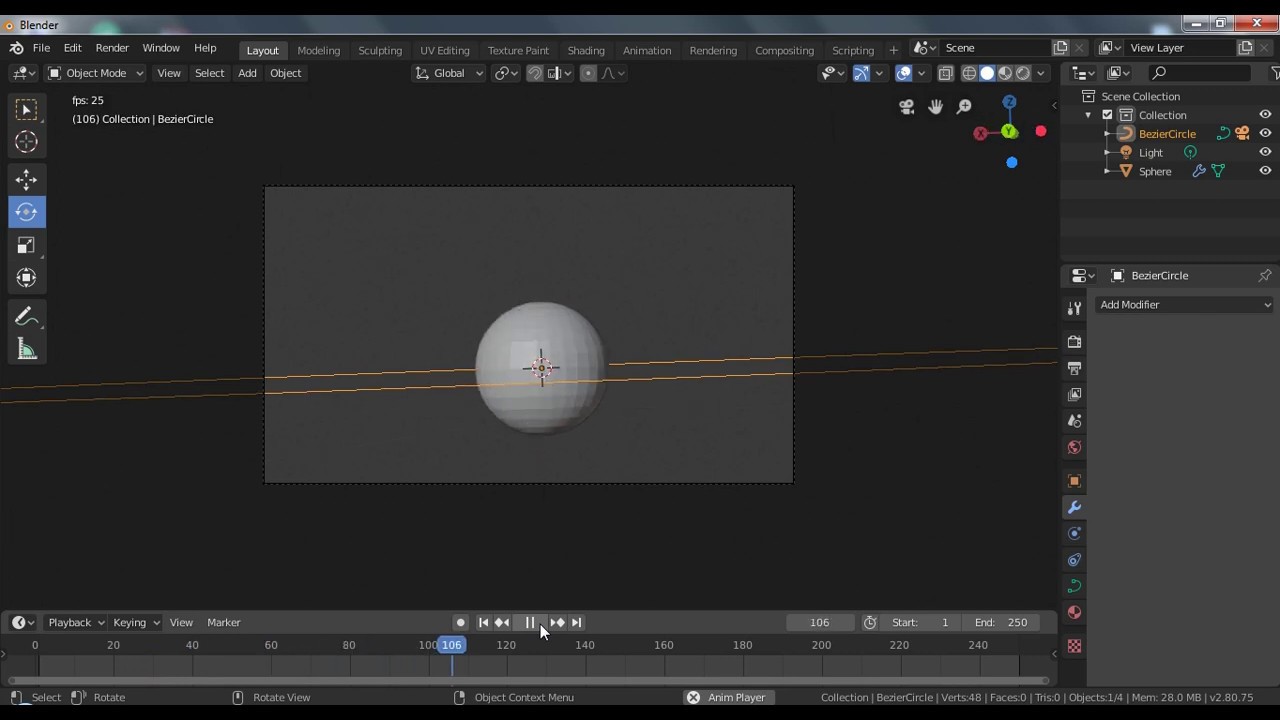Viewport: 1280px width, 720px height.
Task: Open the Object properties tab
Action: (x=1074, y=481)
